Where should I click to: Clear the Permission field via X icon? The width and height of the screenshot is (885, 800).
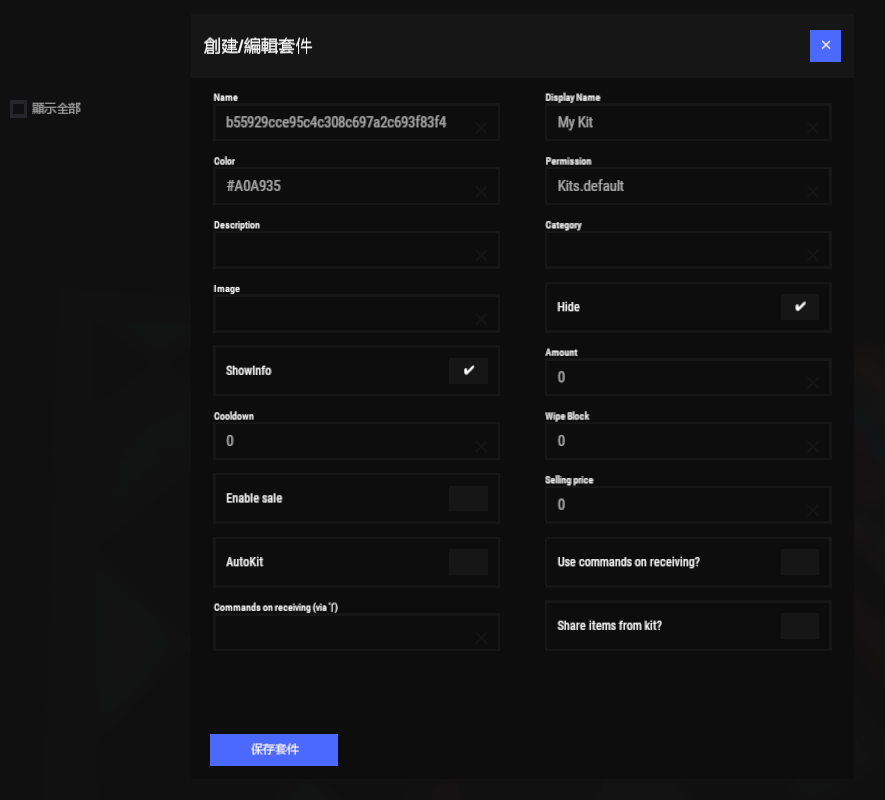[813, 192]
